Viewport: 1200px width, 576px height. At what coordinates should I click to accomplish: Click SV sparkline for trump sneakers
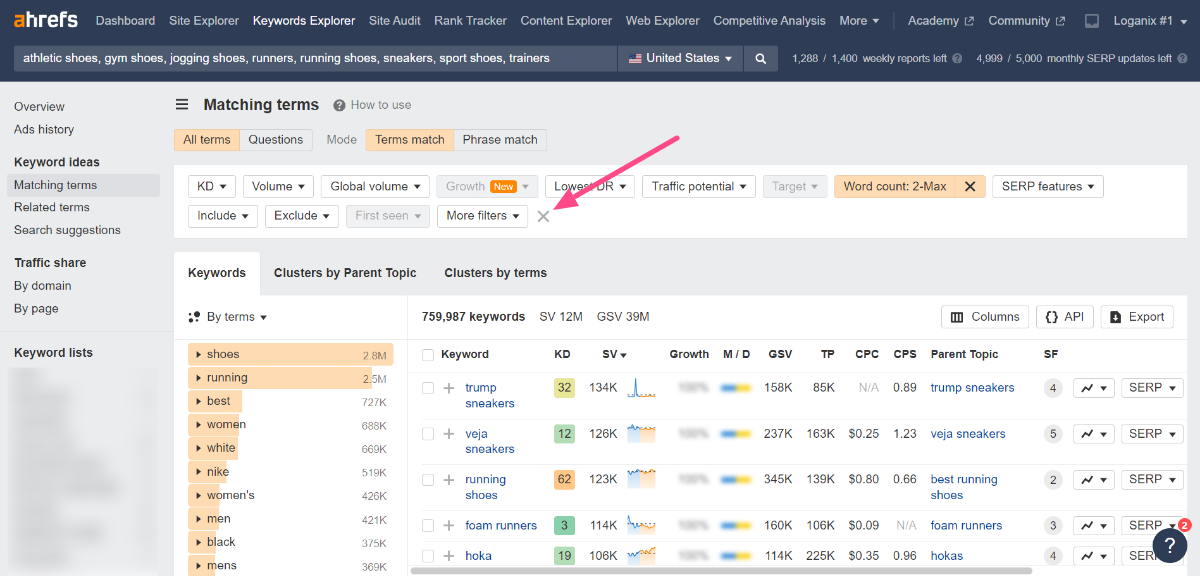coord(641,388)
